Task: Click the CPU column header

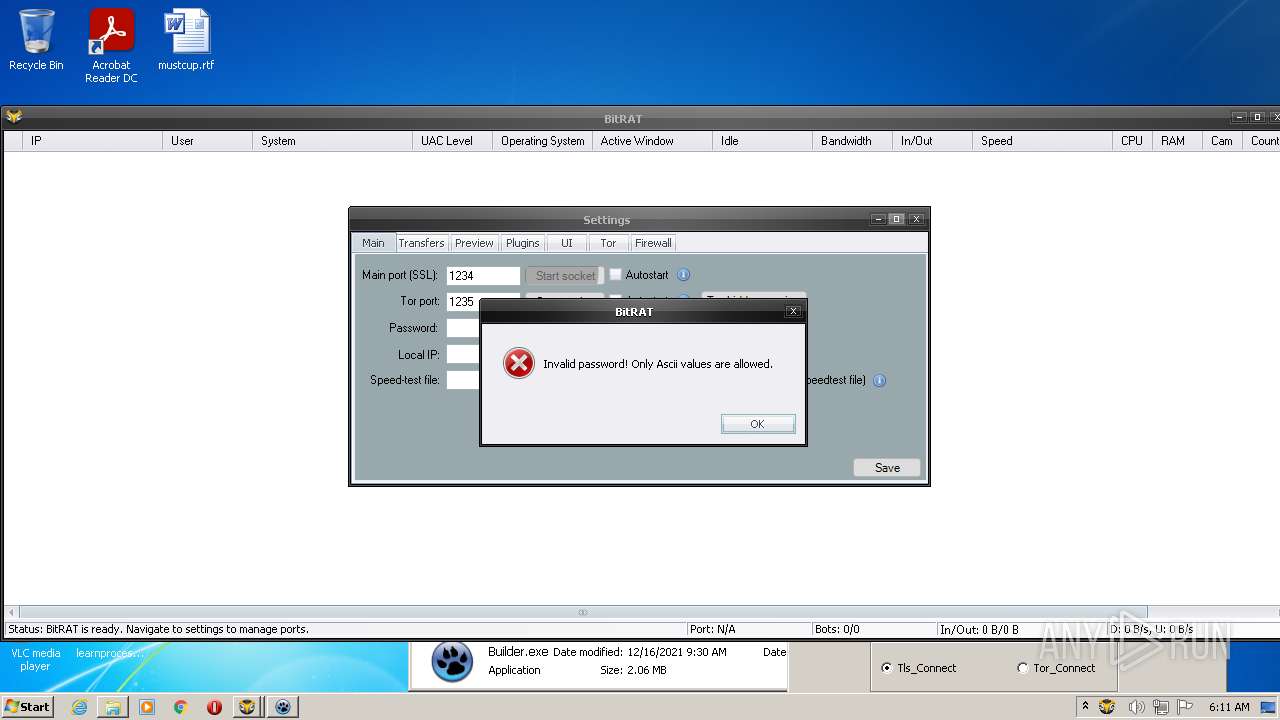Action: pos(1132,141)
